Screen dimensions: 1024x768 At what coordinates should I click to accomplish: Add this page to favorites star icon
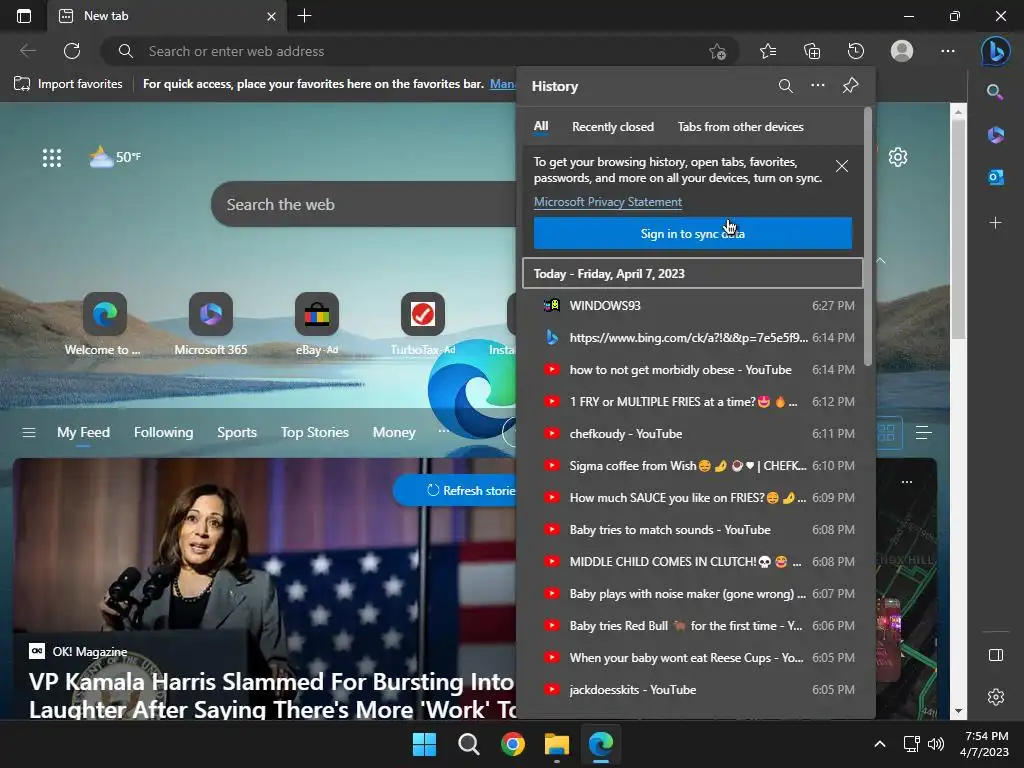(717, 52)
